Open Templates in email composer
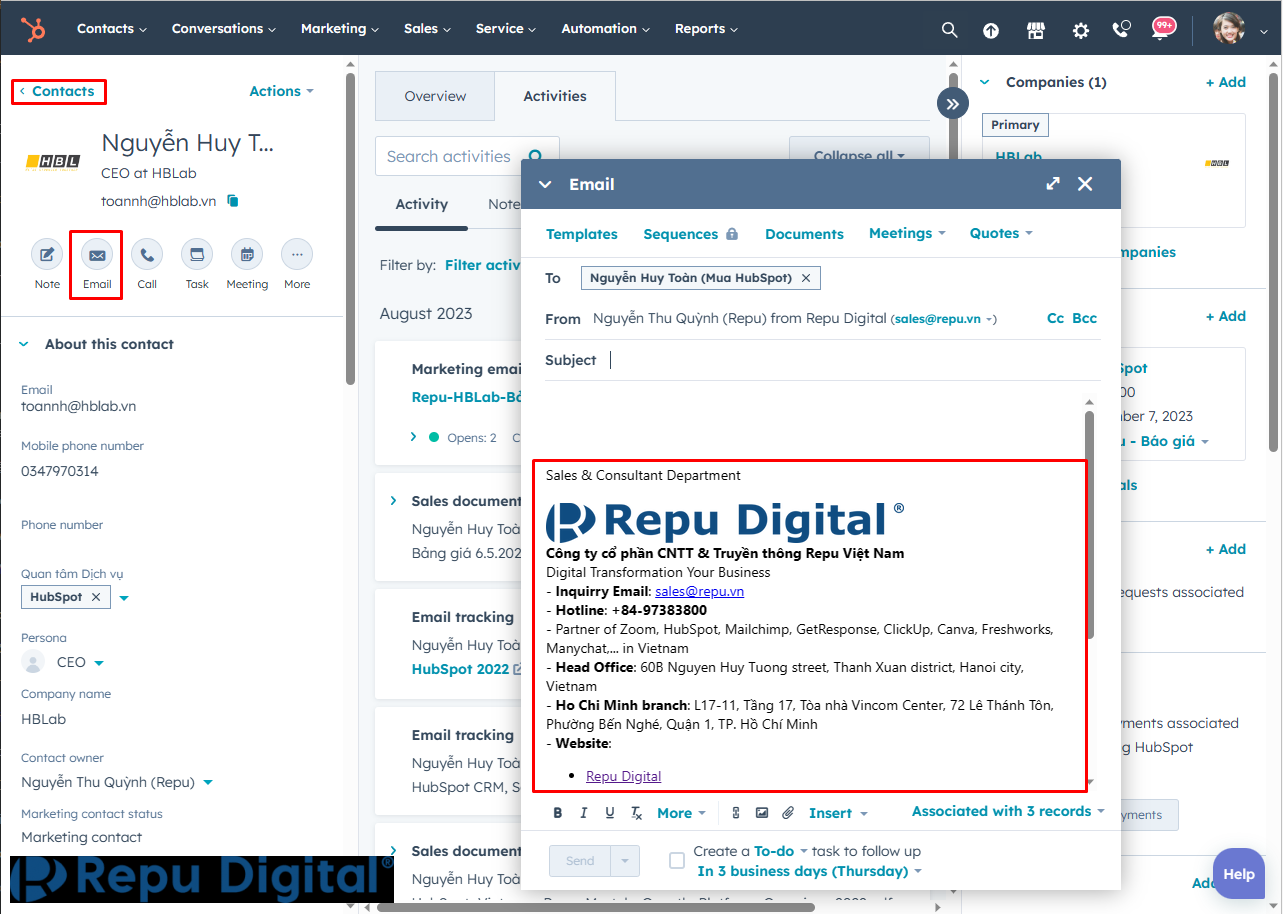The image size is (1283, 914). click(x=582, y=234)
